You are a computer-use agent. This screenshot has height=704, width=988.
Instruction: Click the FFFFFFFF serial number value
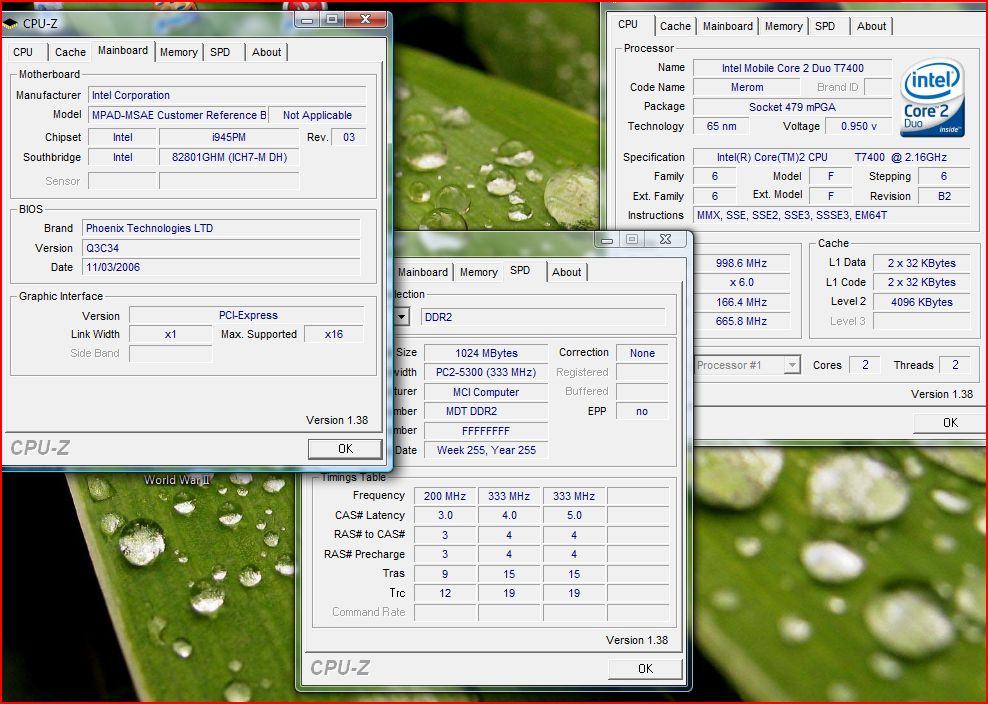(x=486, y=431)
